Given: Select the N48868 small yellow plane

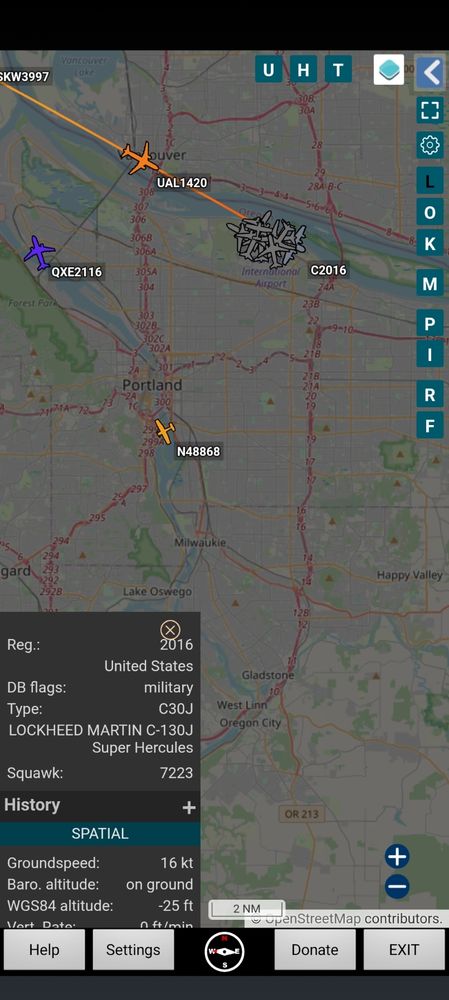Looking at the screenshot, I should (x=165, y=431).
